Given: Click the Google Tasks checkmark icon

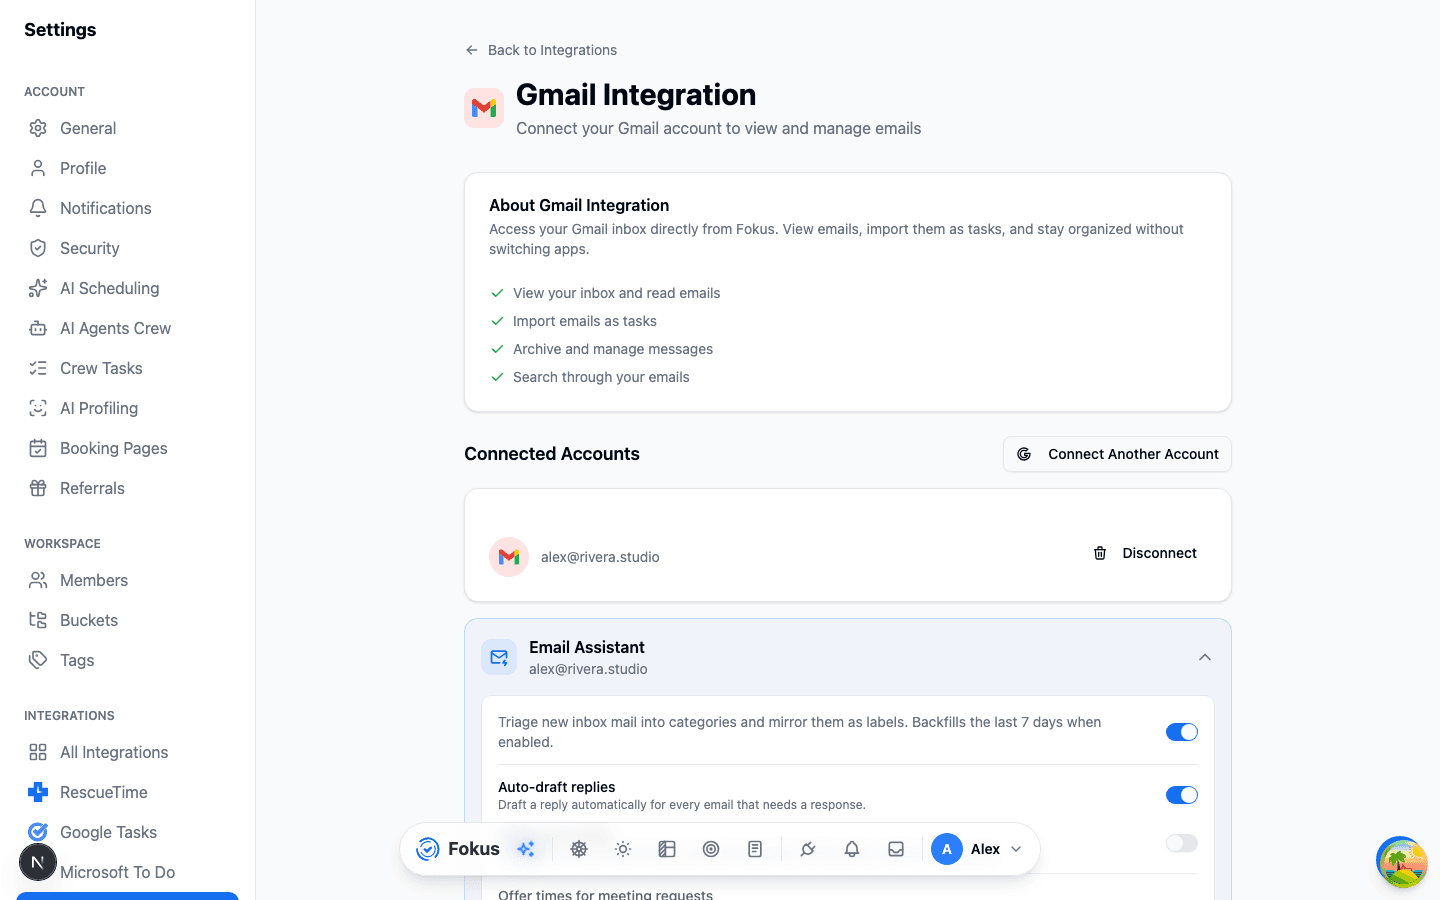Looking at the screenshot, I should [x=38, y=832].
